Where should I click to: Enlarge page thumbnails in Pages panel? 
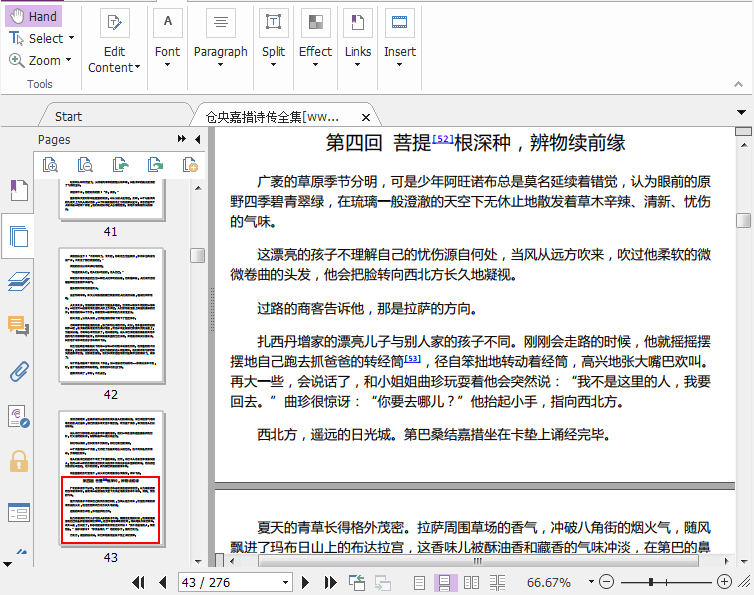[x=50, y=165]
